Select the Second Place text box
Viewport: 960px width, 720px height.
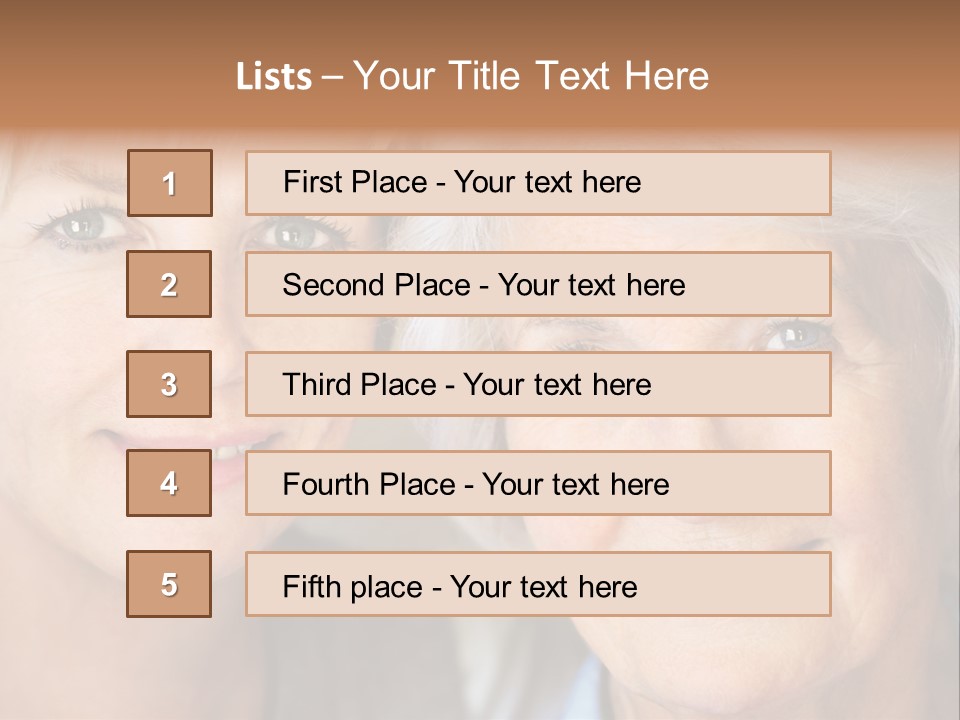coord(538,284)
